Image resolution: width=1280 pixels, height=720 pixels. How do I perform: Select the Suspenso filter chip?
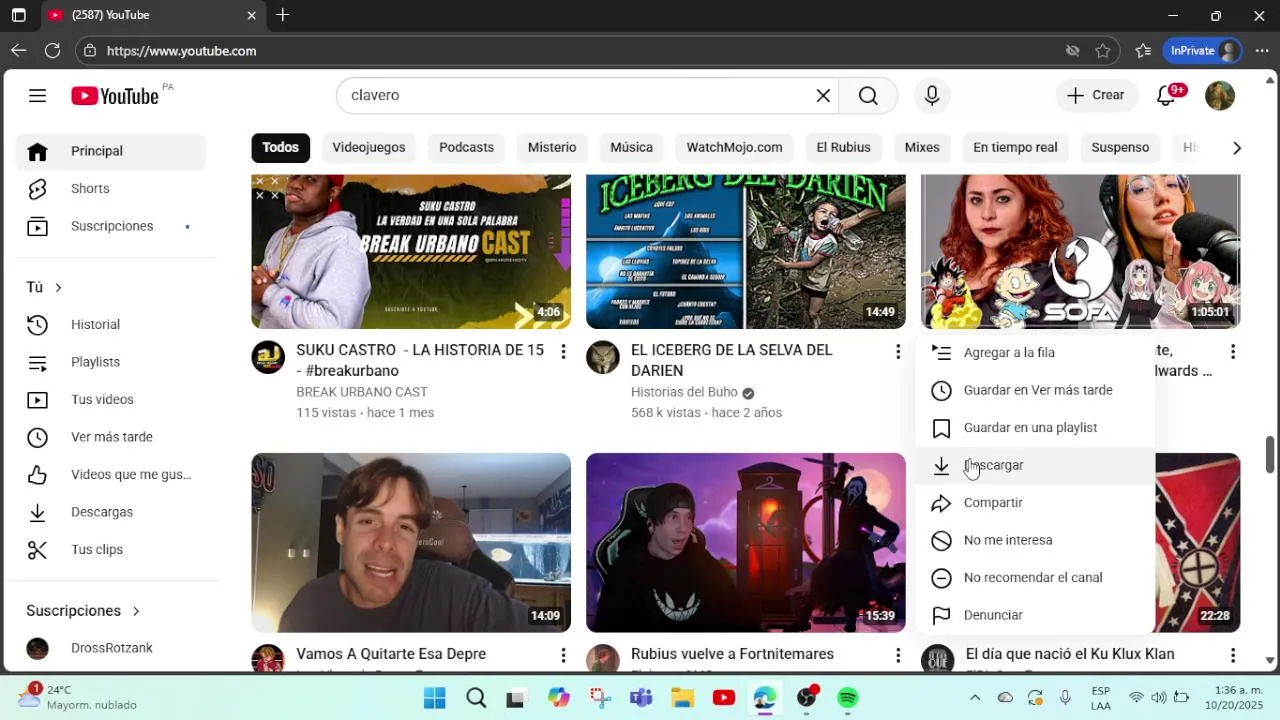pyautogui.click(x=1120, y=147)
